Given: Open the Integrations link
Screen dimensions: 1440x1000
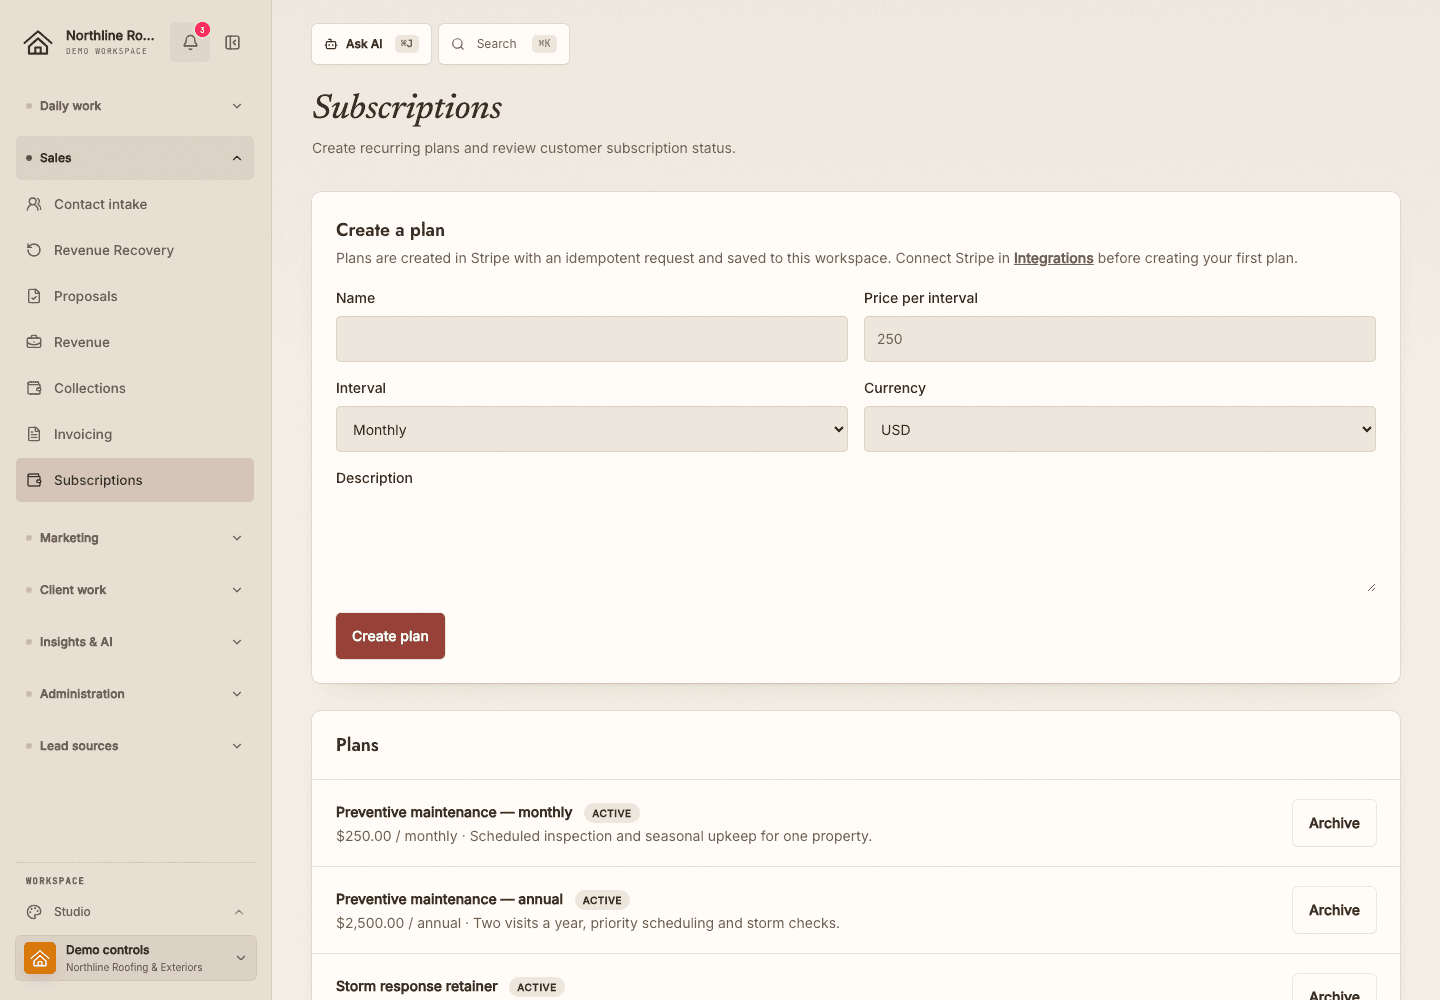Looking at the screenshot, I should click(1053, 258).
